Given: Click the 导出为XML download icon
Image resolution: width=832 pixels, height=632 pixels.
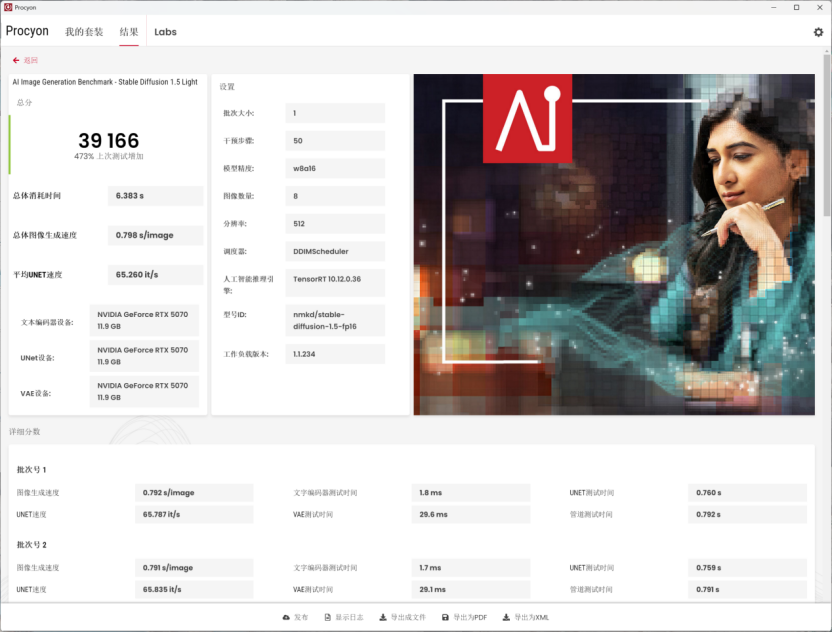Looking at the screenshot, I should pyautogui.click(x=506, y=618).
